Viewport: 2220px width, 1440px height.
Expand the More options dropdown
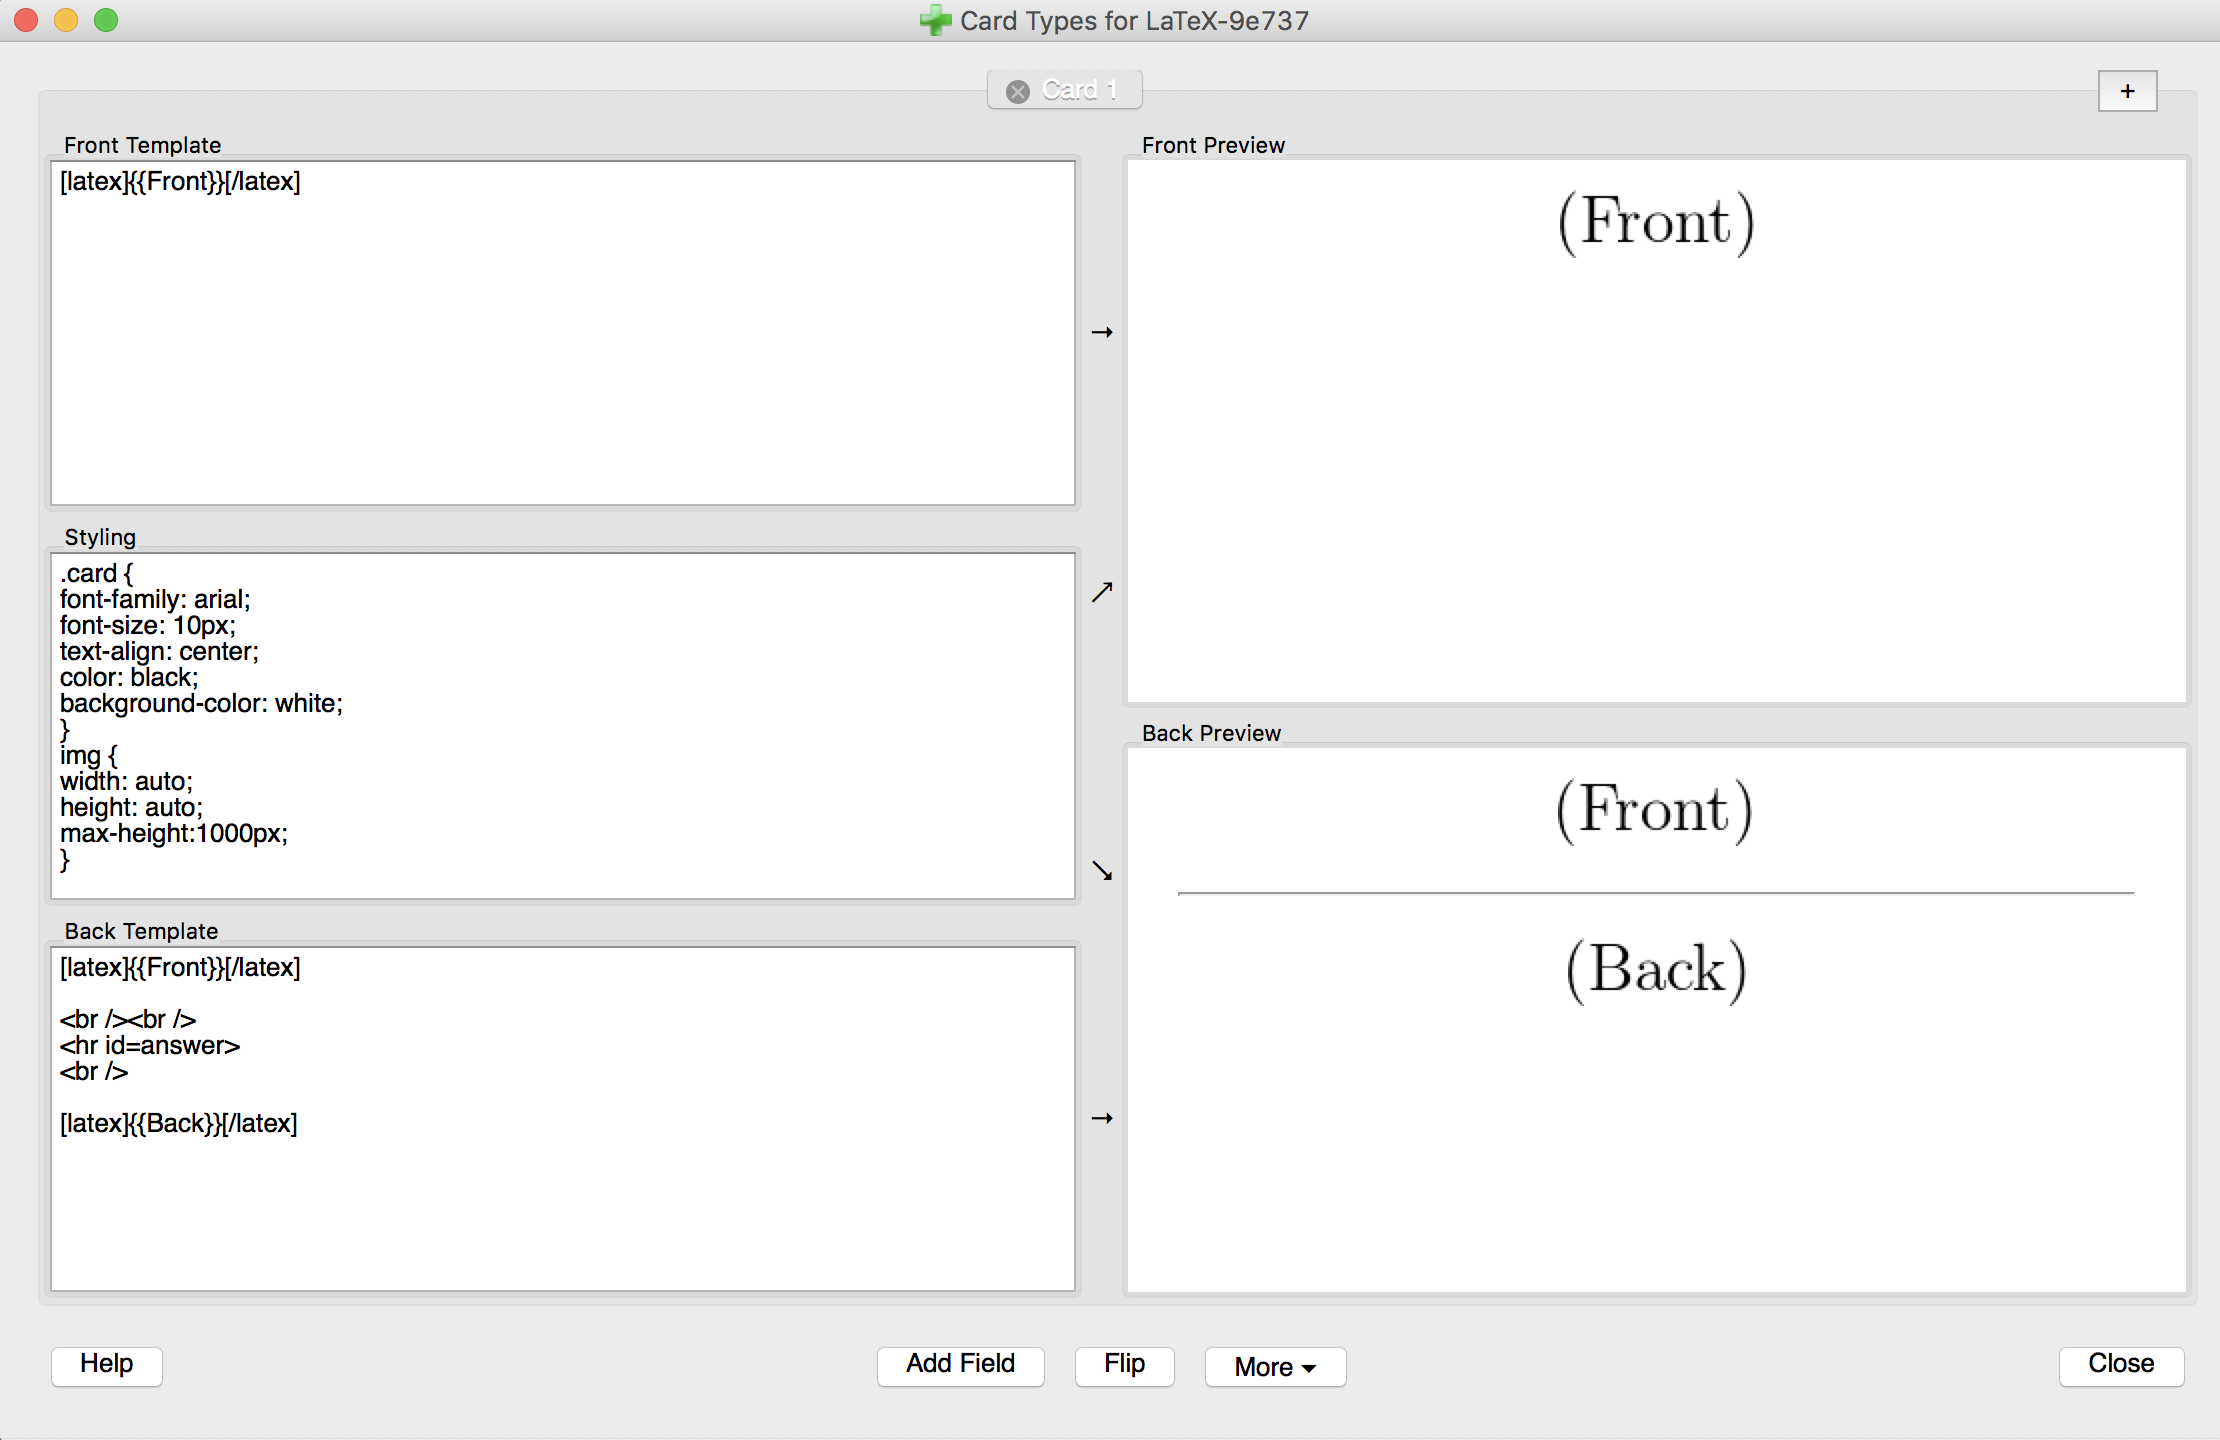point(1272,1364)
